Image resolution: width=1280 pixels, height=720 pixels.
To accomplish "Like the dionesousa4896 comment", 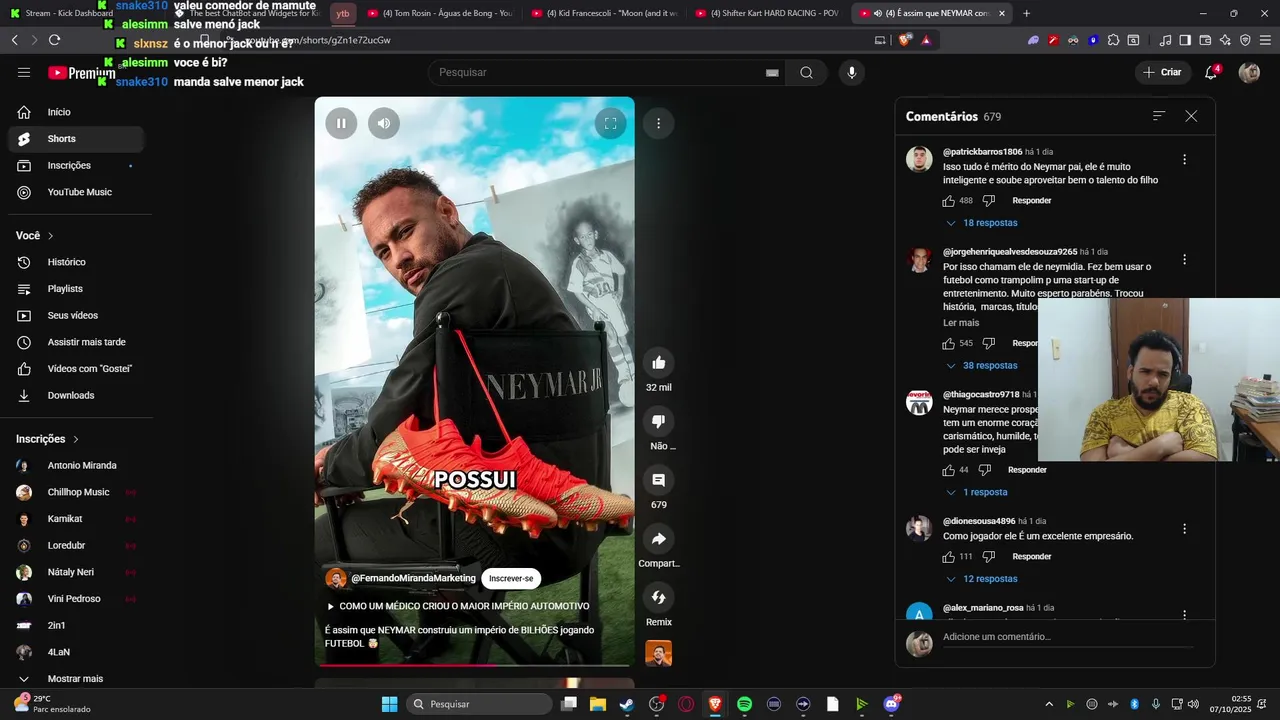I will click(949, 557).
